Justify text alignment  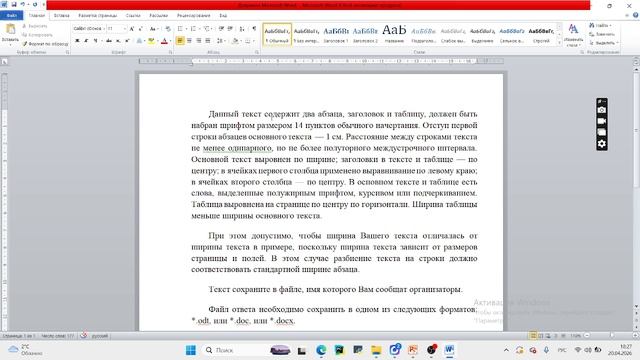[208, 40]
